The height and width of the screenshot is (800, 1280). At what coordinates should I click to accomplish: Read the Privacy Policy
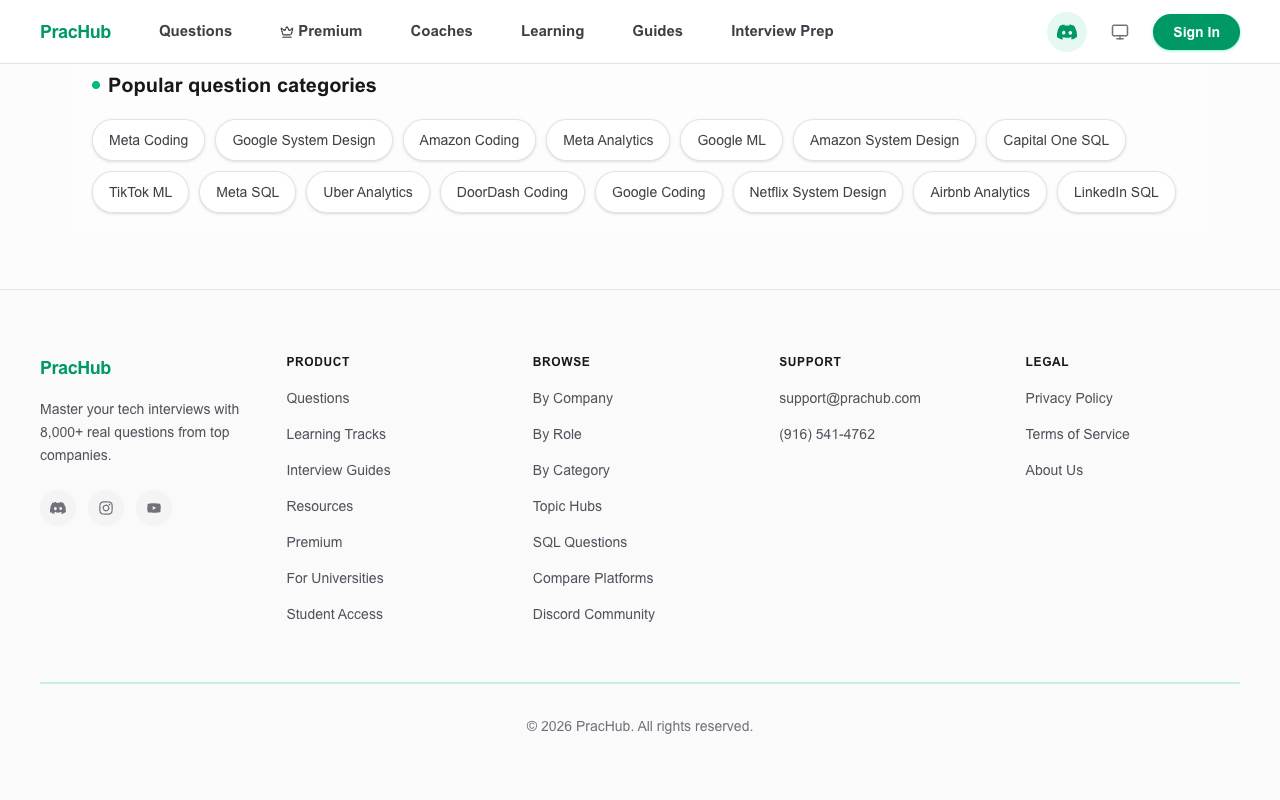point(1069,398)
